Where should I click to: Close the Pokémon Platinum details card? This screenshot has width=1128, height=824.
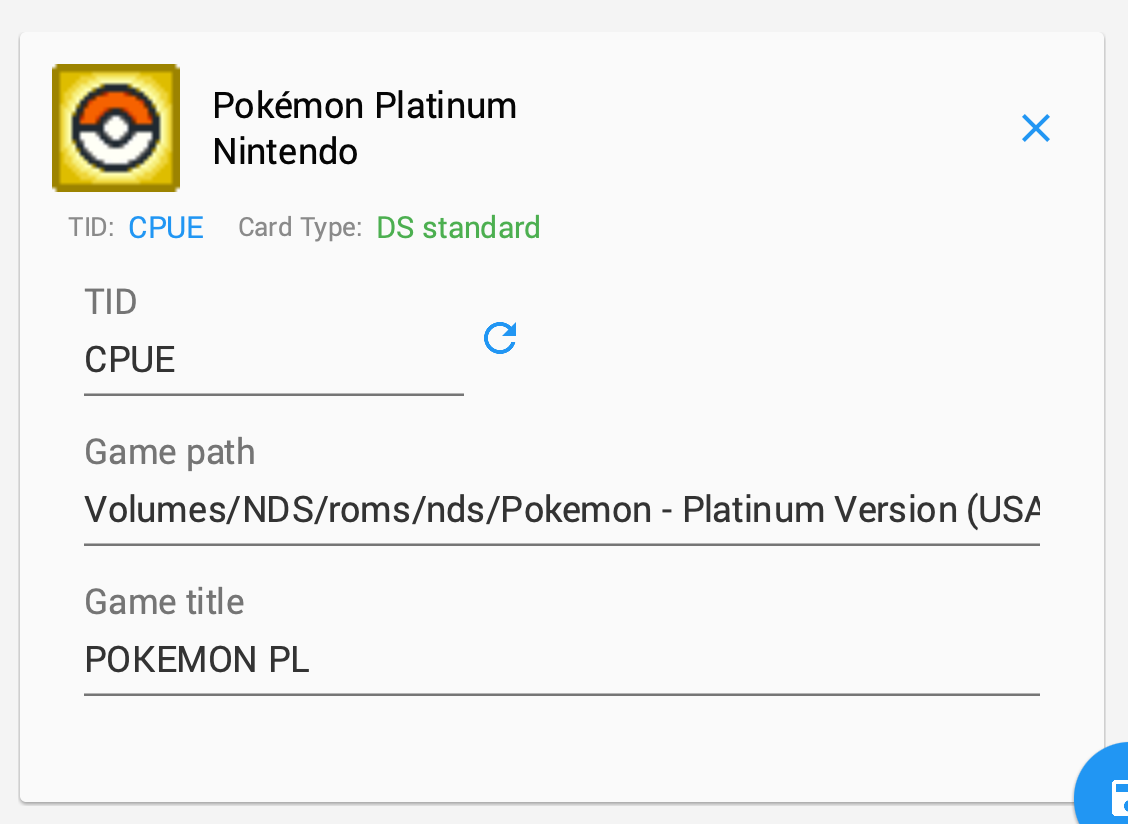coord(1036,128)
